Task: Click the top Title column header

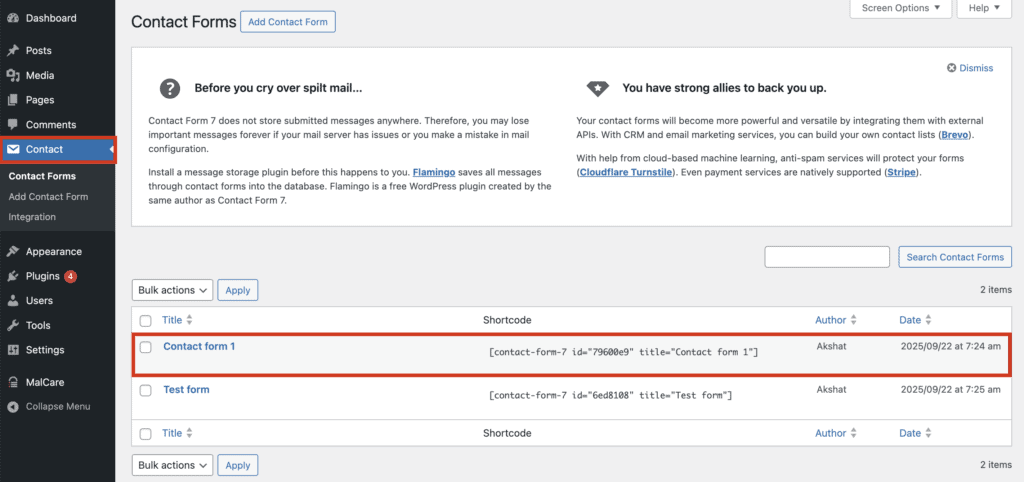Action: [172, 320]
